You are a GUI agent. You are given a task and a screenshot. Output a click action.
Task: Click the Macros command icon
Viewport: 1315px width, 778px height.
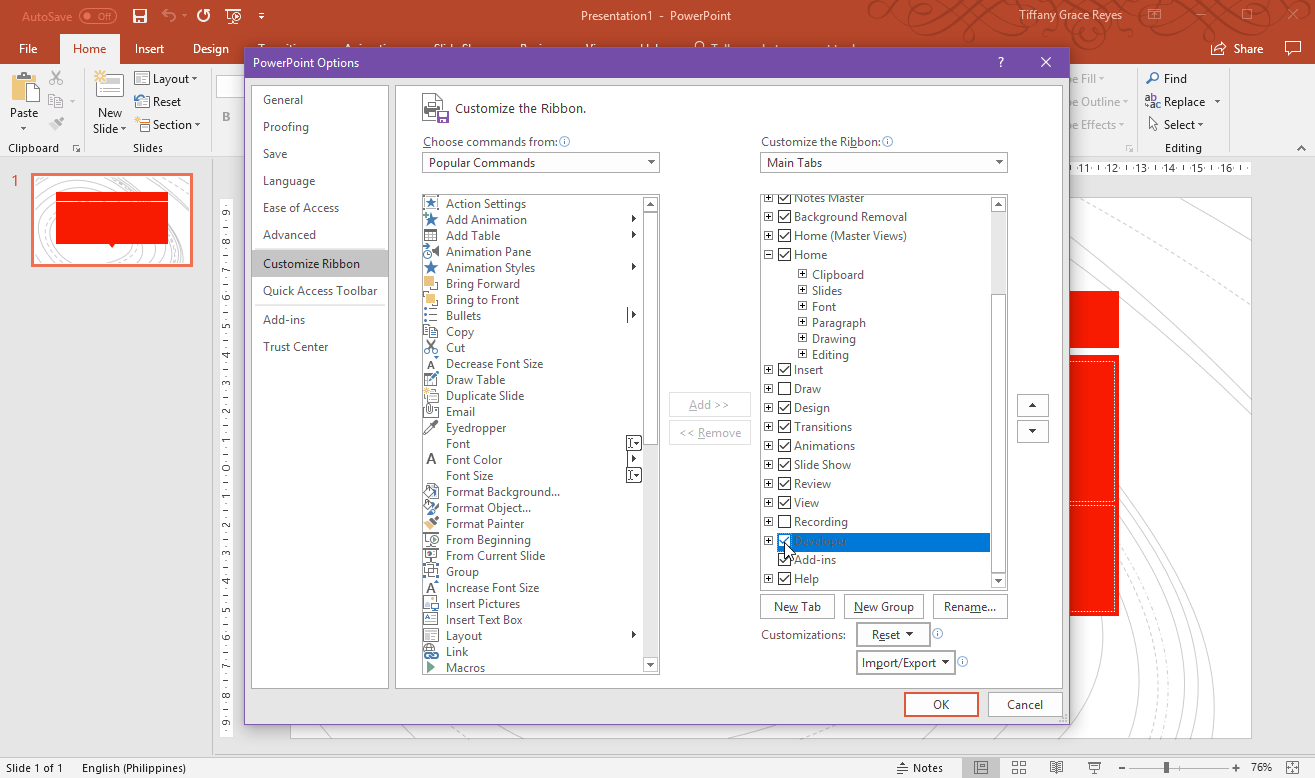(x=431, y=667)
